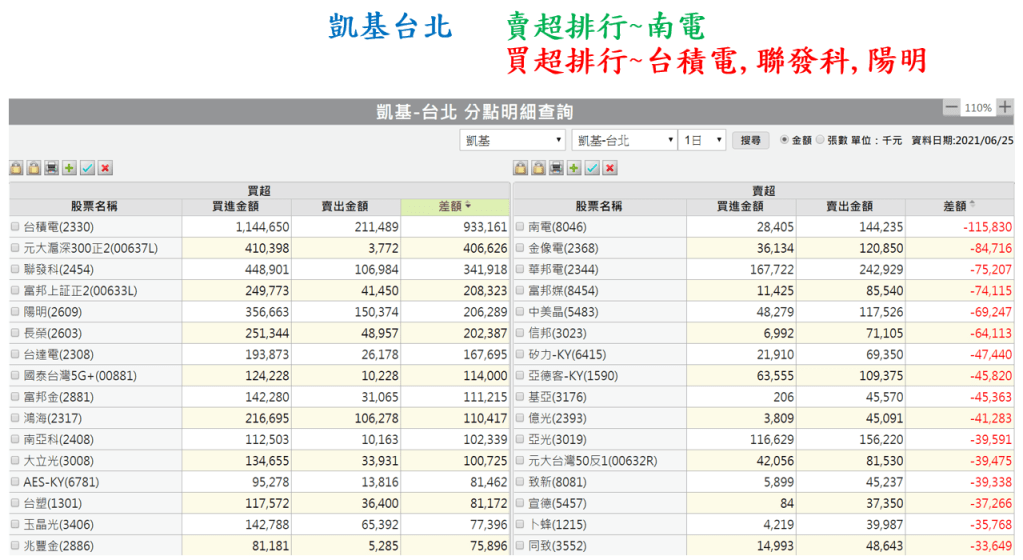Click the 聯發科(2454) stock name
The image size is (1023, 560).
tap(58, 270)
